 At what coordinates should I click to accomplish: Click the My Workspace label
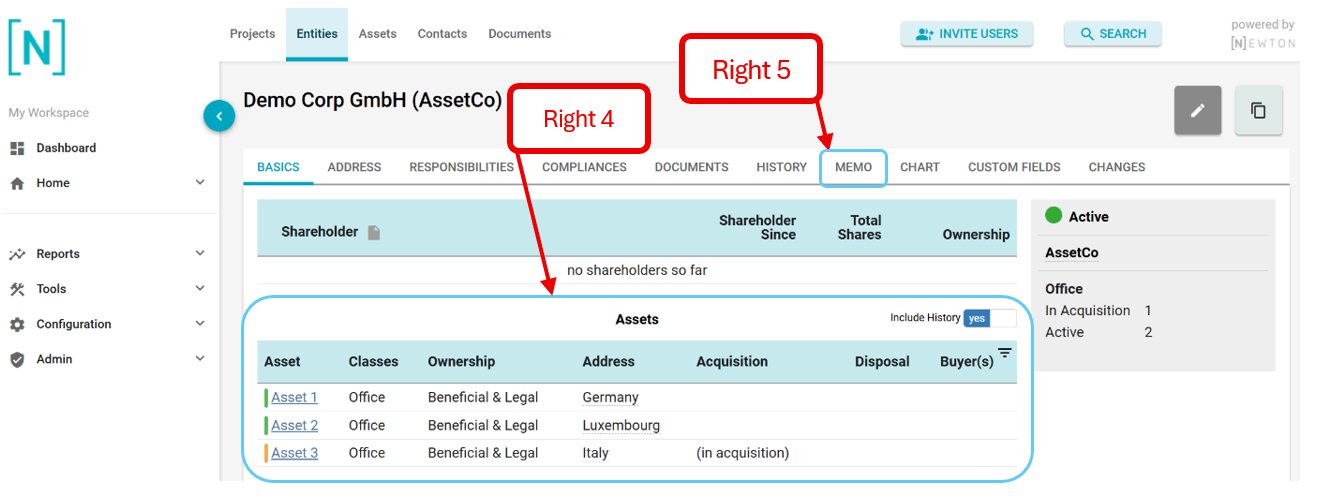pos(49,113)
